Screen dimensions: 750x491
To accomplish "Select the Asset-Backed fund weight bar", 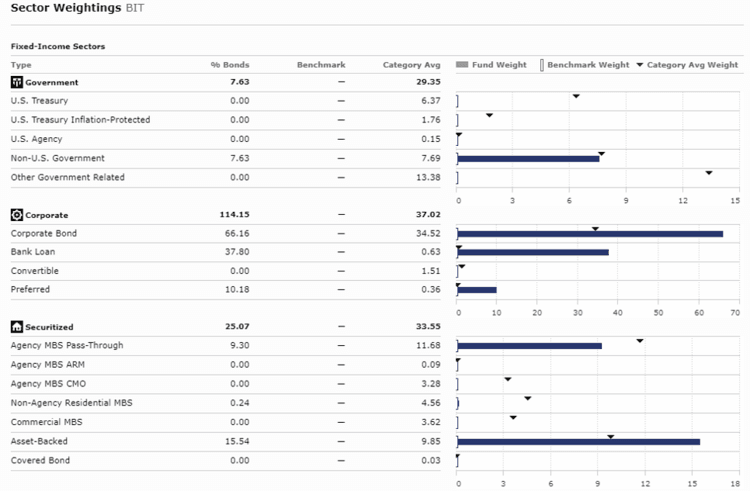I will point(578,441).
